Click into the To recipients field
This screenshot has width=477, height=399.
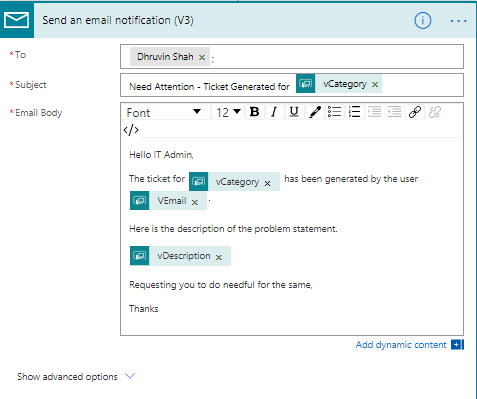(x=292, y=57)
